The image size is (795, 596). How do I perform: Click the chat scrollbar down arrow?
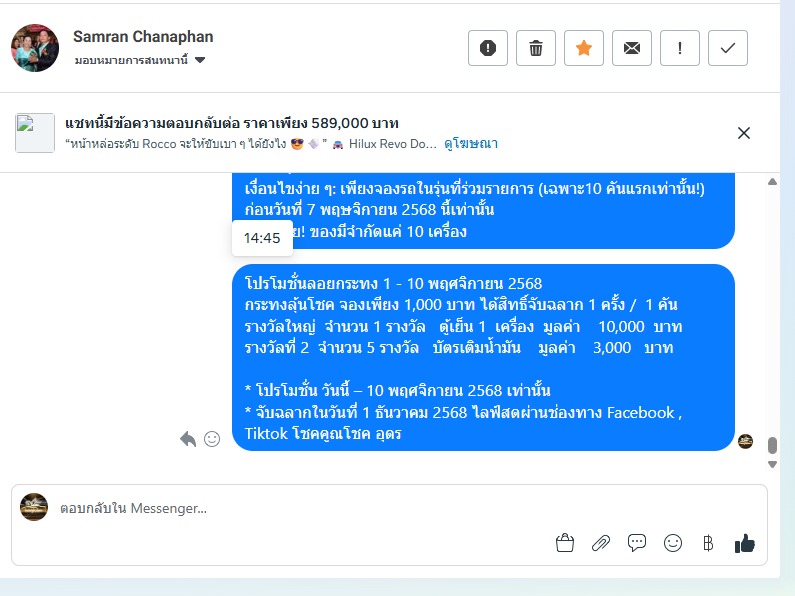coord(772,464)
